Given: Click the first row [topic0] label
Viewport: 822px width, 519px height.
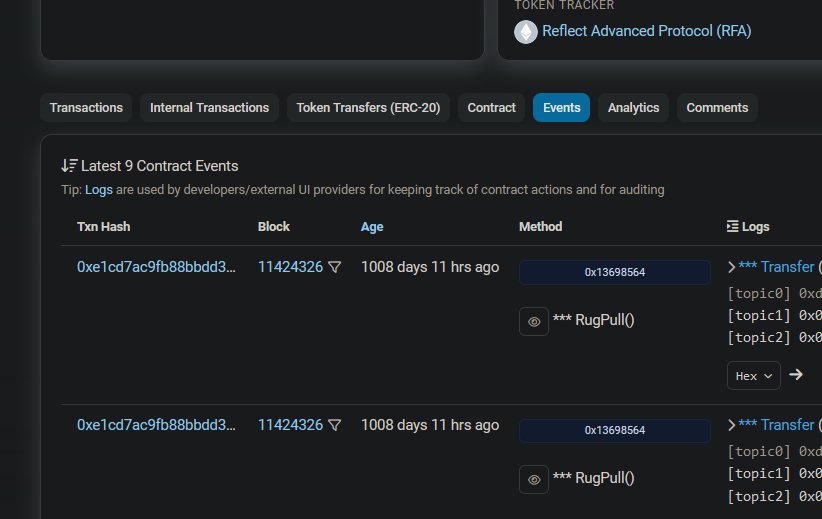Looking at the screenshot, I should 759,294.
